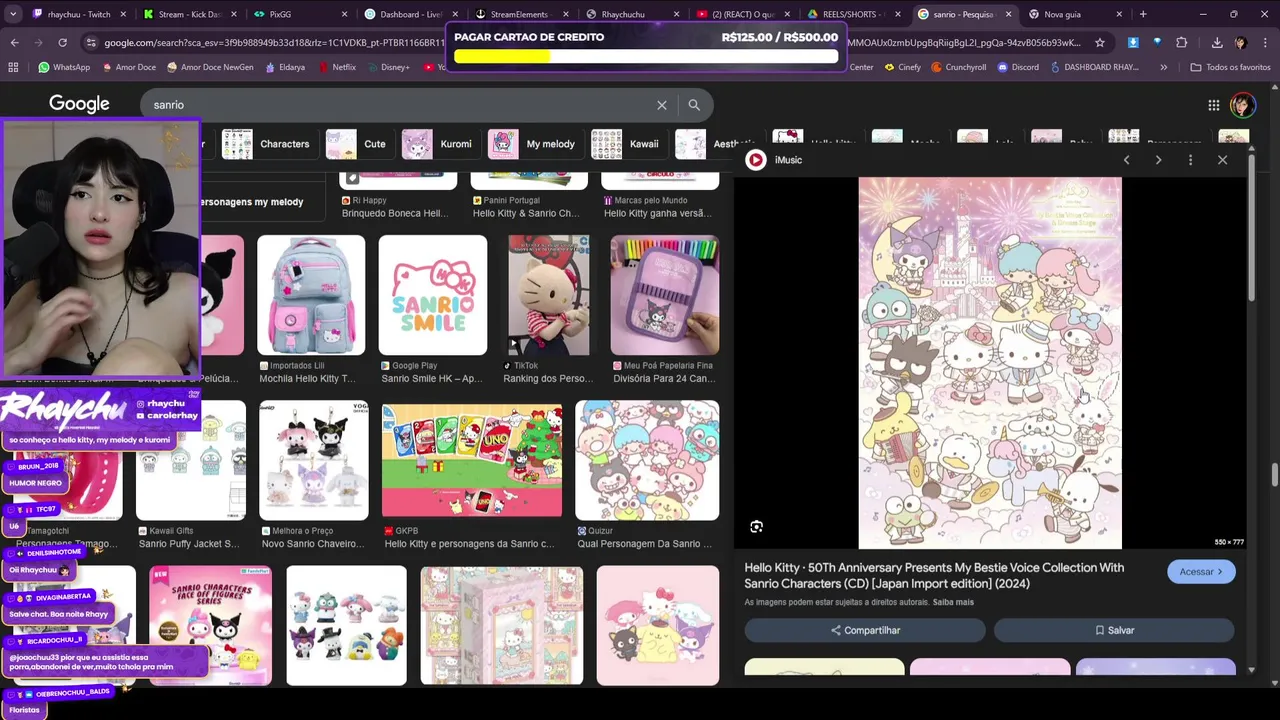Open the Discord bookmark

tap(1017, 67)
